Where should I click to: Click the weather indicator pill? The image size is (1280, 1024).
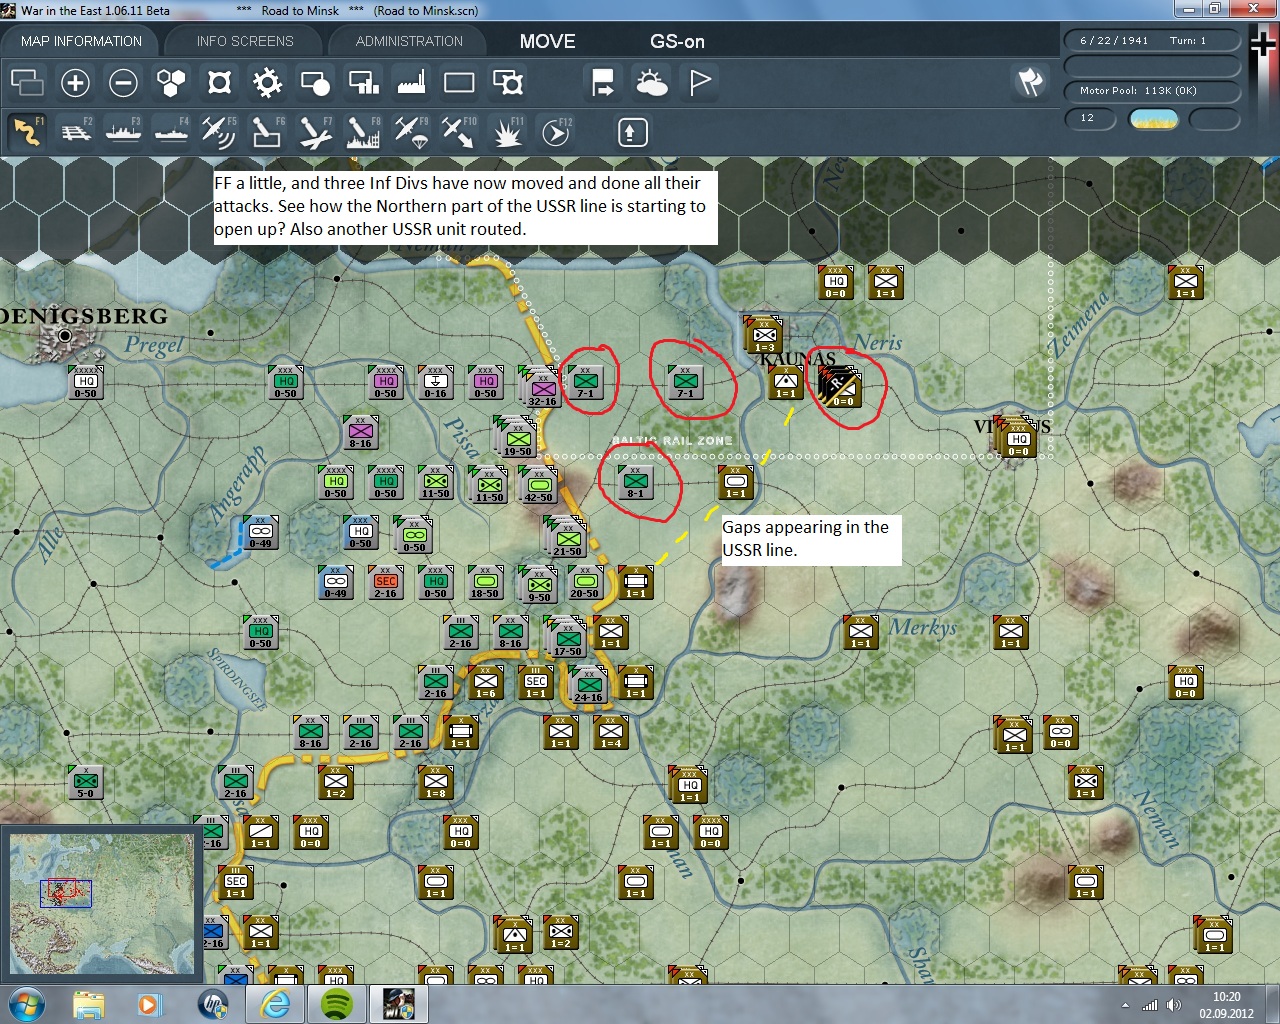point(1154,119)
